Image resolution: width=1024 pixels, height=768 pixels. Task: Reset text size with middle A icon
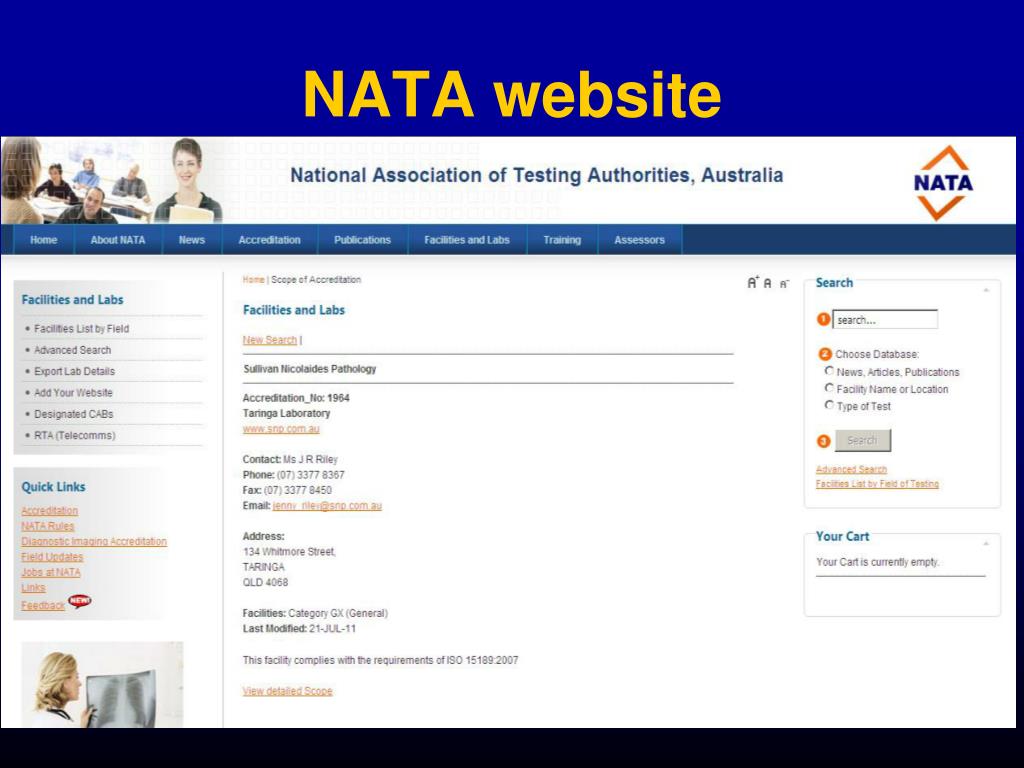[767, 283]
